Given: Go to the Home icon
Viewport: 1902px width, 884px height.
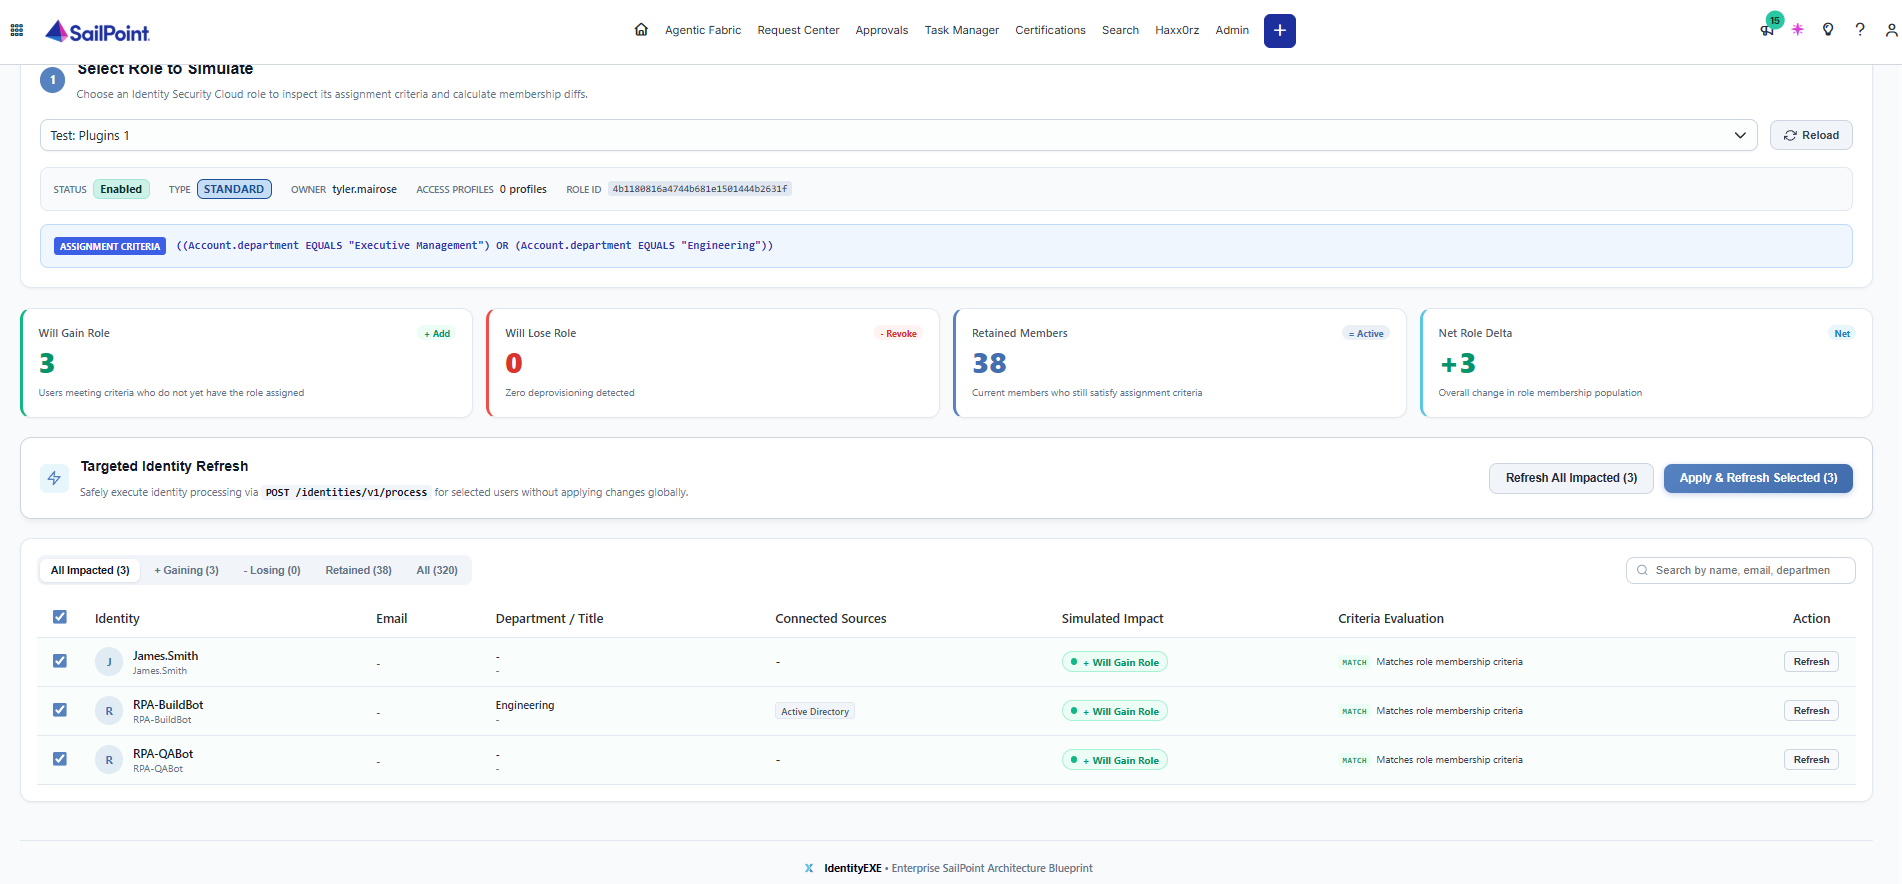Looking at the screenshot, I should click(x=641, y=30).
